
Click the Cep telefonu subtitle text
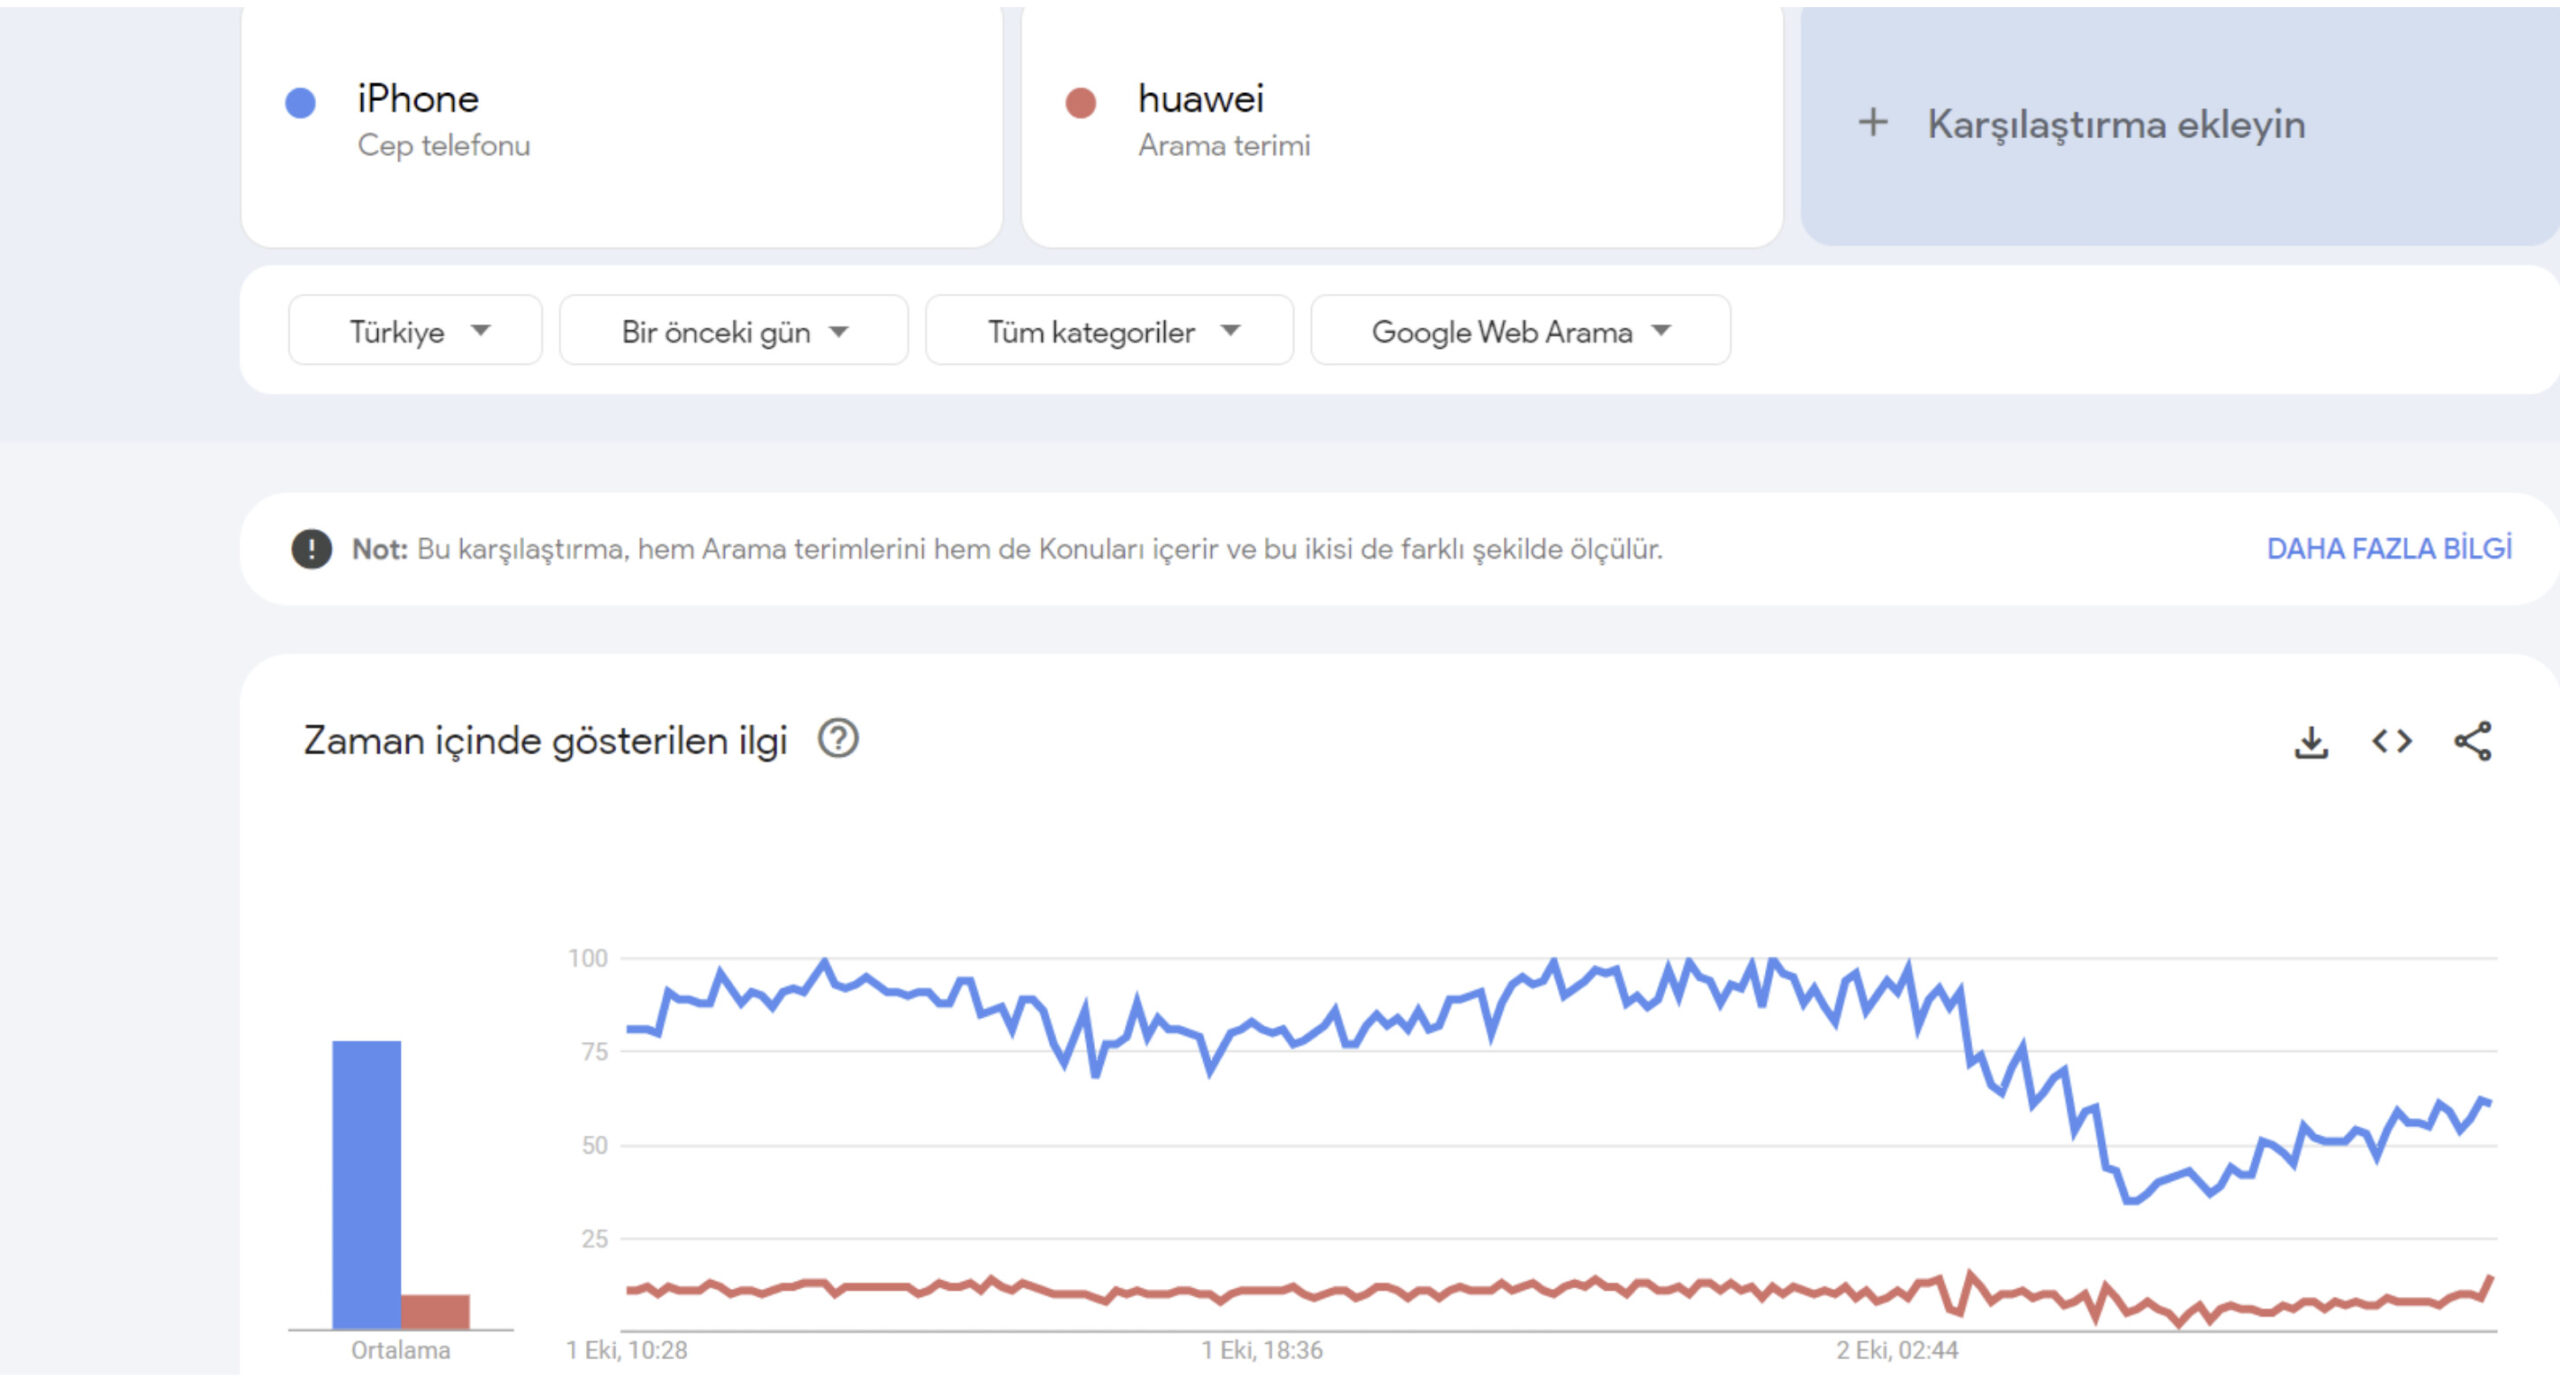coord(444,146)
